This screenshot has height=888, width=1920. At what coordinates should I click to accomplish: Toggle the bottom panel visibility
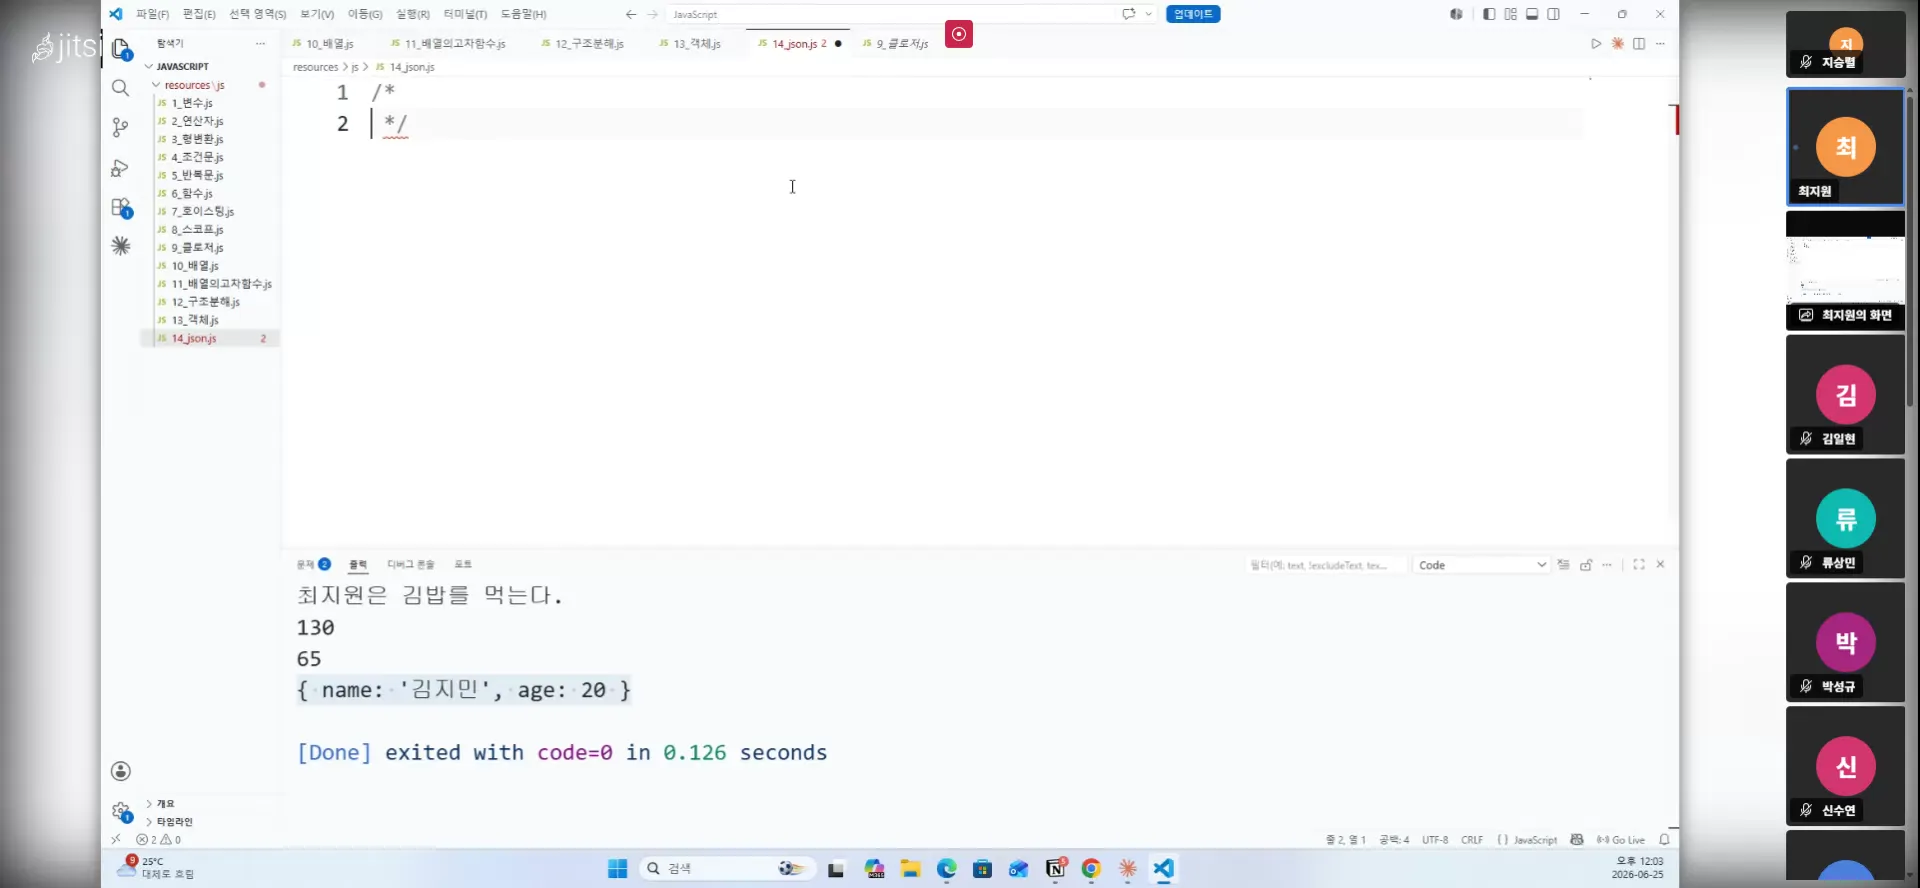tap(1532, 14)
